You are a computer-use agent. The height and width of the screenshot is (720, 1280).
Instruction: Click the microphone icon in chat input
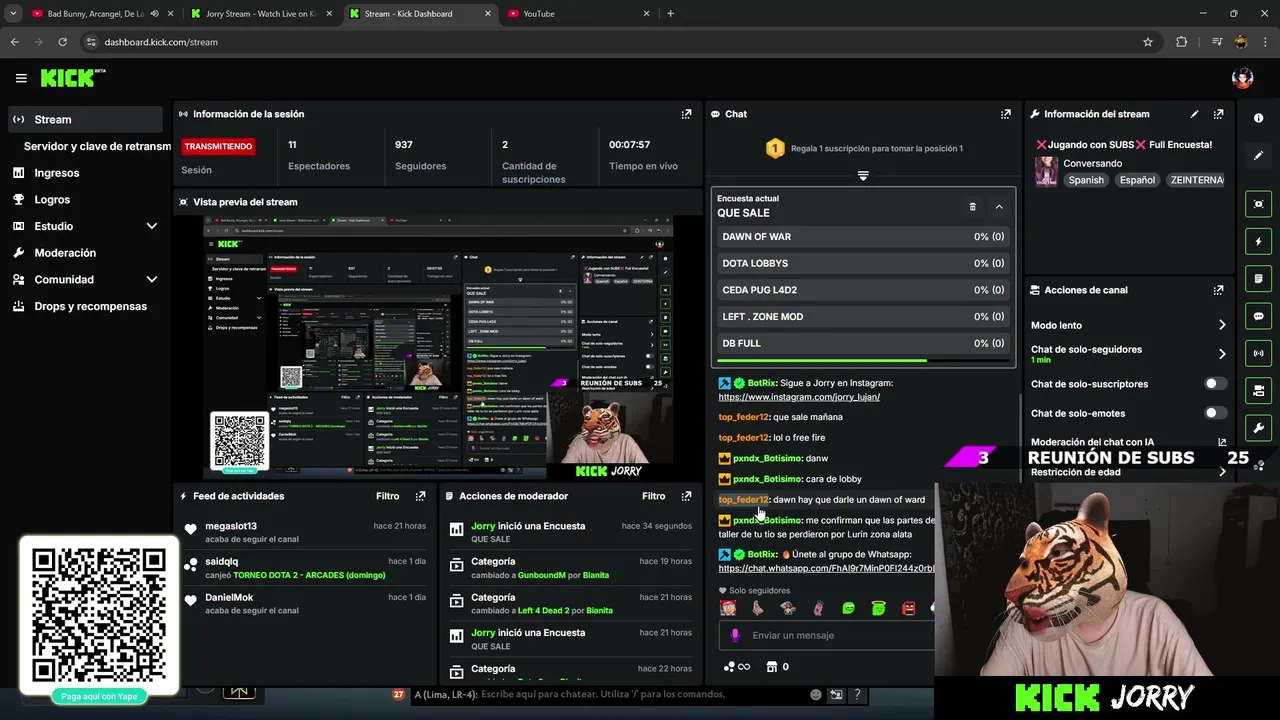point(735,635)
